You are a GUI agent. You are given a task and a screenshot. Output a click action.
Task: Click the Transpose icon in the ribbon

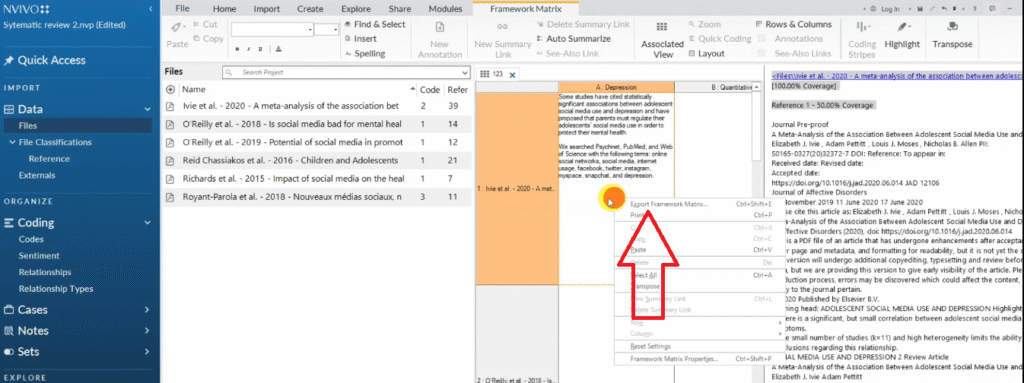click(952, 27)
